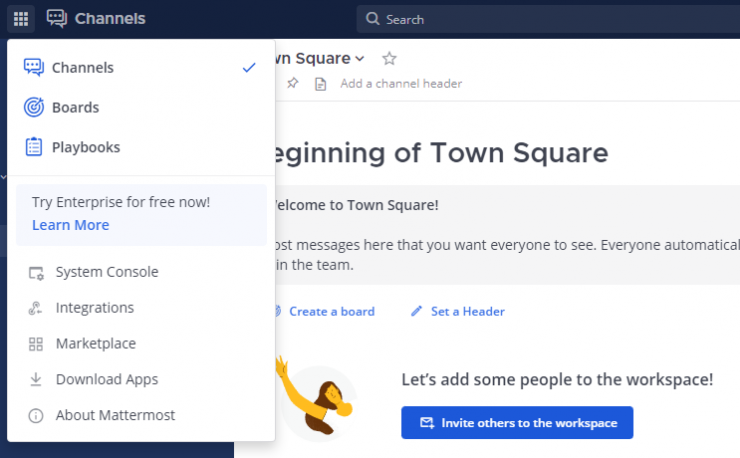
Task: Open Boards from the product menu
Action: (141, 108)
